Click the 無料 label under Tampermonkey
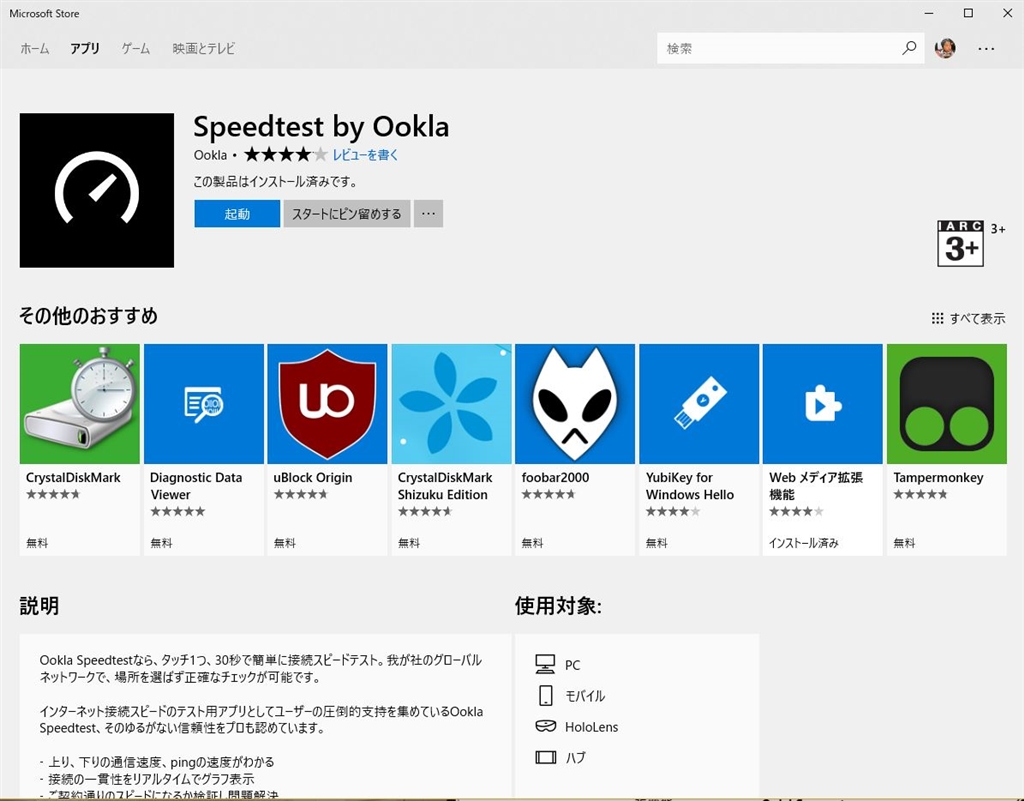The image size is (1024, 801). click(904, 542)
